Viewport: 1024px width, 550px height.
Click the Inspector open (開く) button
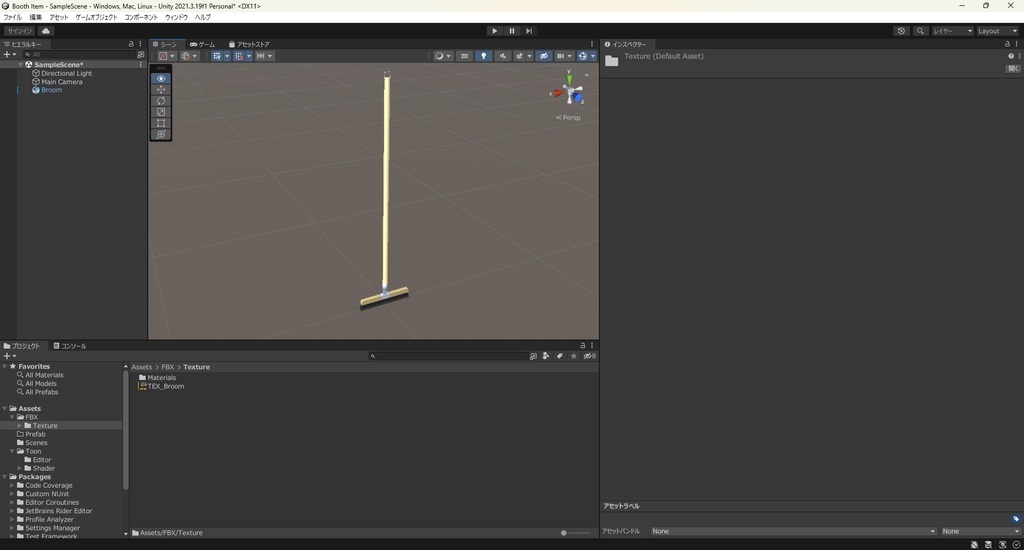pyautogui.click(x=1012, y=69)
